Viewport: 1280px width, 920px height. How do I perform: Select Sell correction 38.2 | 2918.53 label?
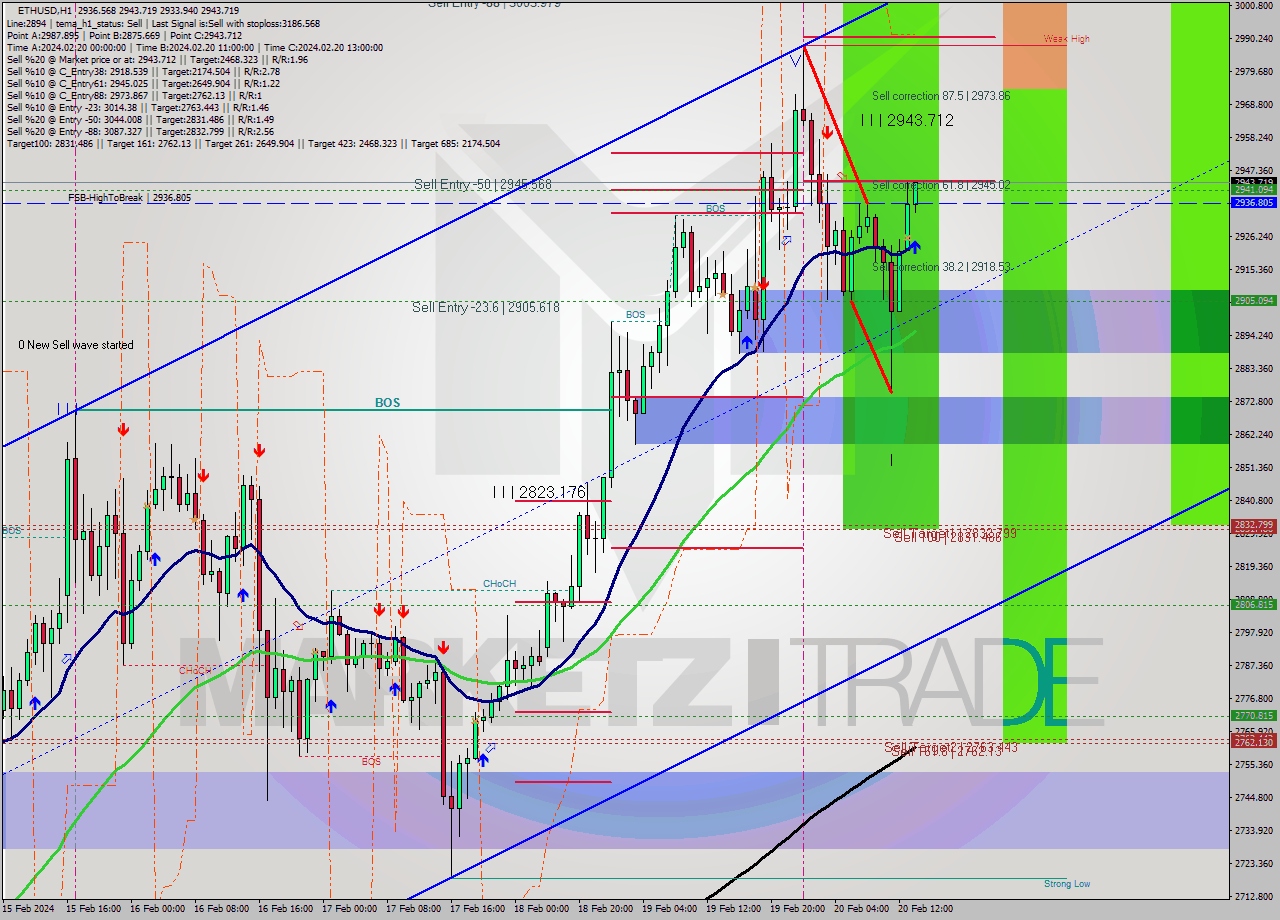point(941,267)
